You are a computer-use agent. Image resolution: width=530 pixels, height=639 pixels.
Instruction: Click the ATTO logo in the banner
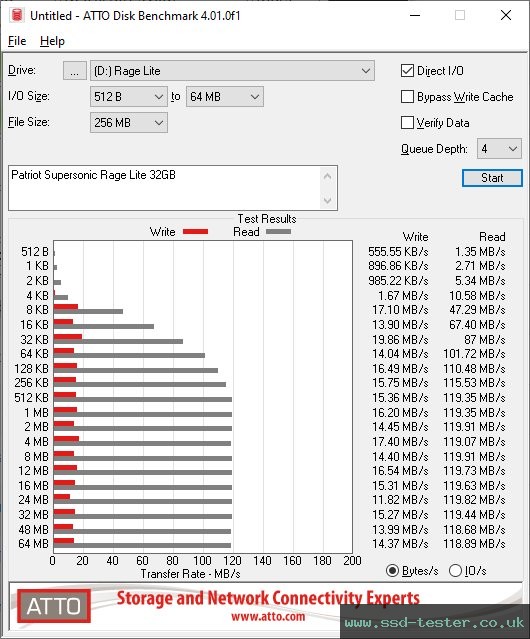pos(54,606)
